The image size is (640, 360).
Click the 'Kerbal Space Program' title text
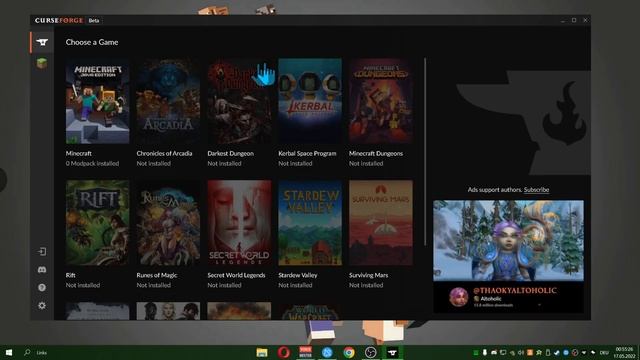coord(307,153)
